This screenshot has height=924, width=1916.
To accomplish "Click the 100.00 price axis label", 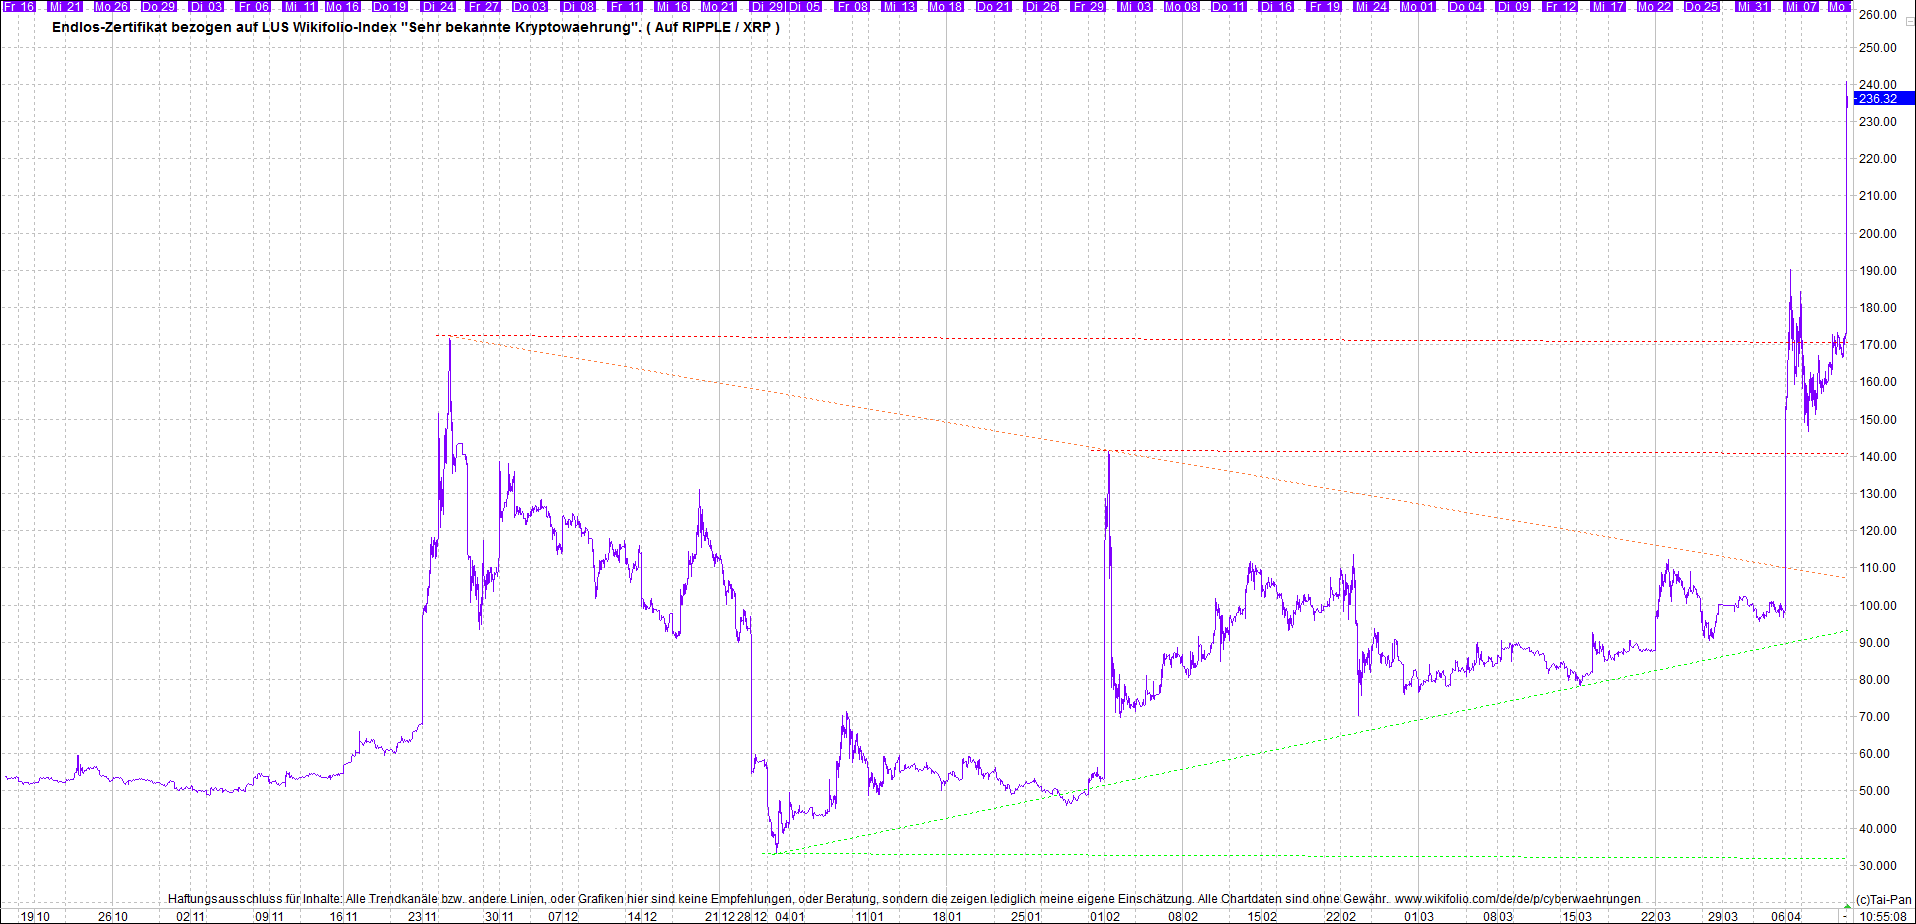I will pyautogui.click(x=1877, y=605).
